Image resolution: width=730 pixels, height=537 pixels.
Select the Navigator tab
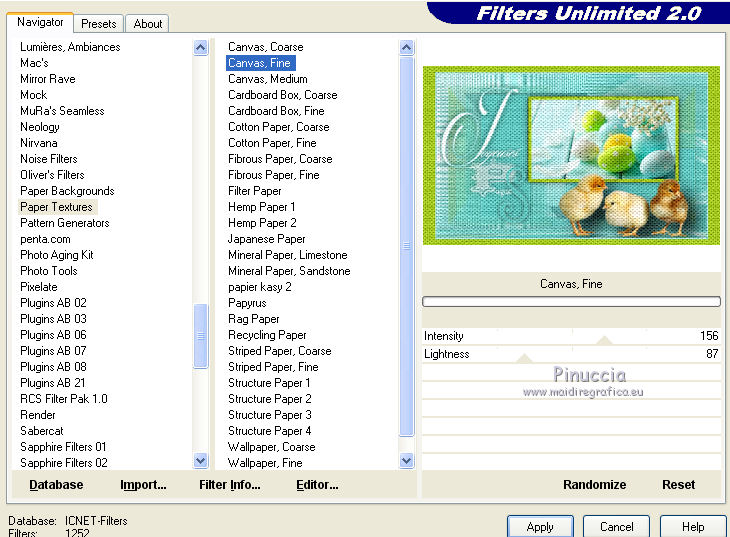[40, 22]
